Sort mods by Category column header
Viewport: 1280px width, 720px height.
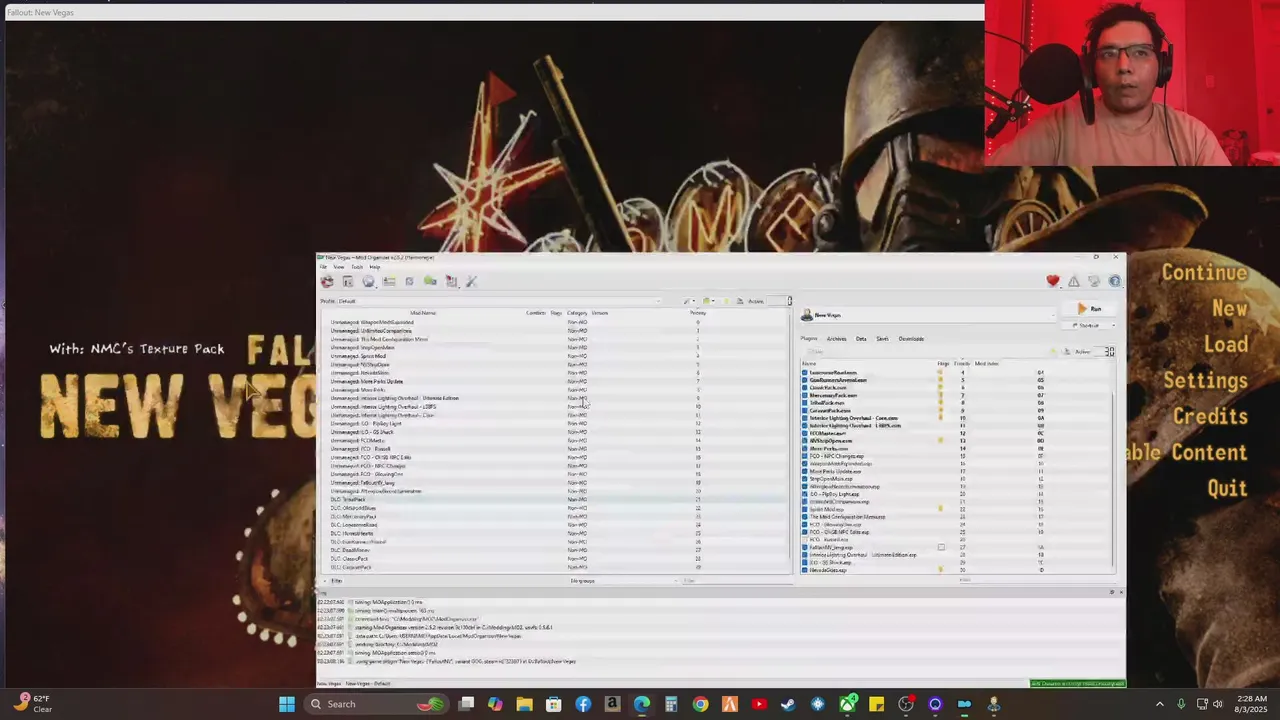tap(577, 313)
